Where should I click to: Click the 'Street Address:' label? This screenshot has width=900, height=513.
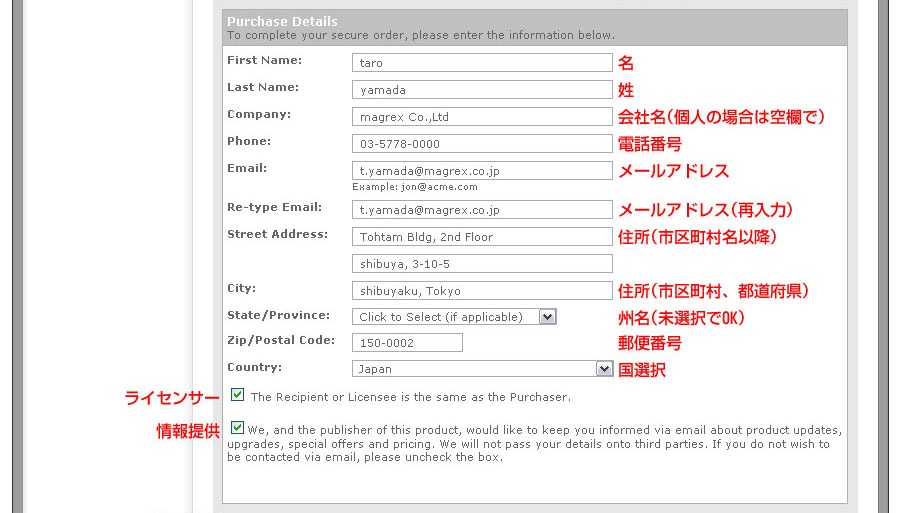pyautogui.click(x=277, y=234)
